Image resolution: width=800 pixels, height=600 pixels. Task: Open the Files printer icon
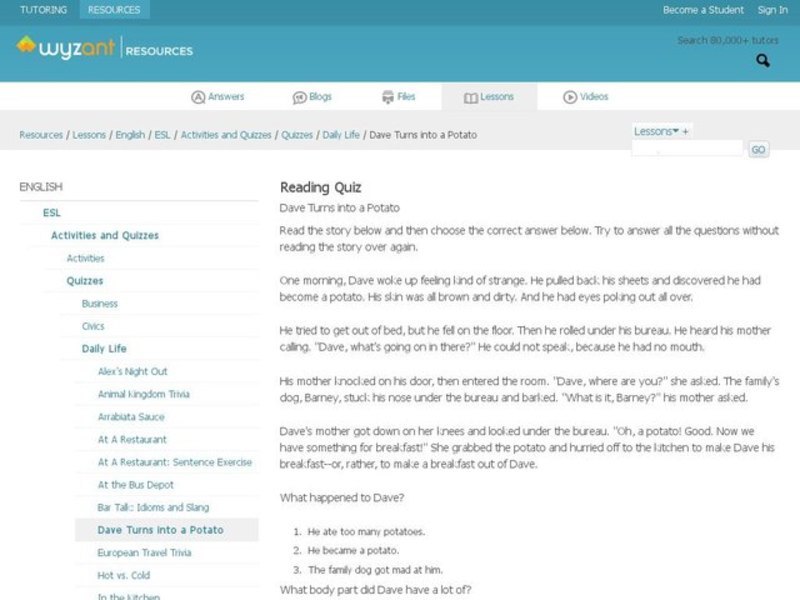point(387,97)
